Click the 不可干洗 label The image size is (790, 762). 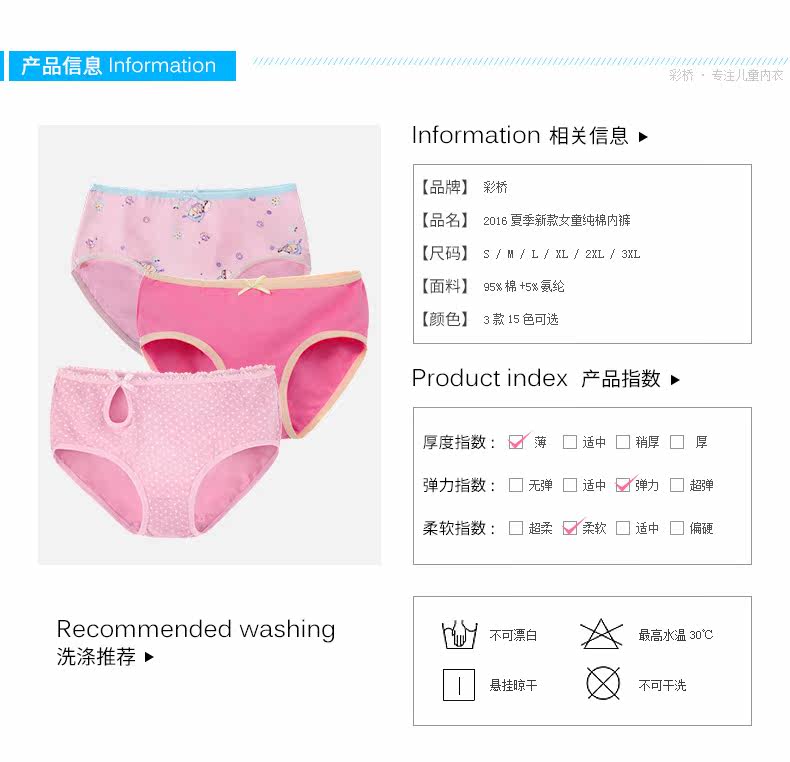click(x=663, y=685)
